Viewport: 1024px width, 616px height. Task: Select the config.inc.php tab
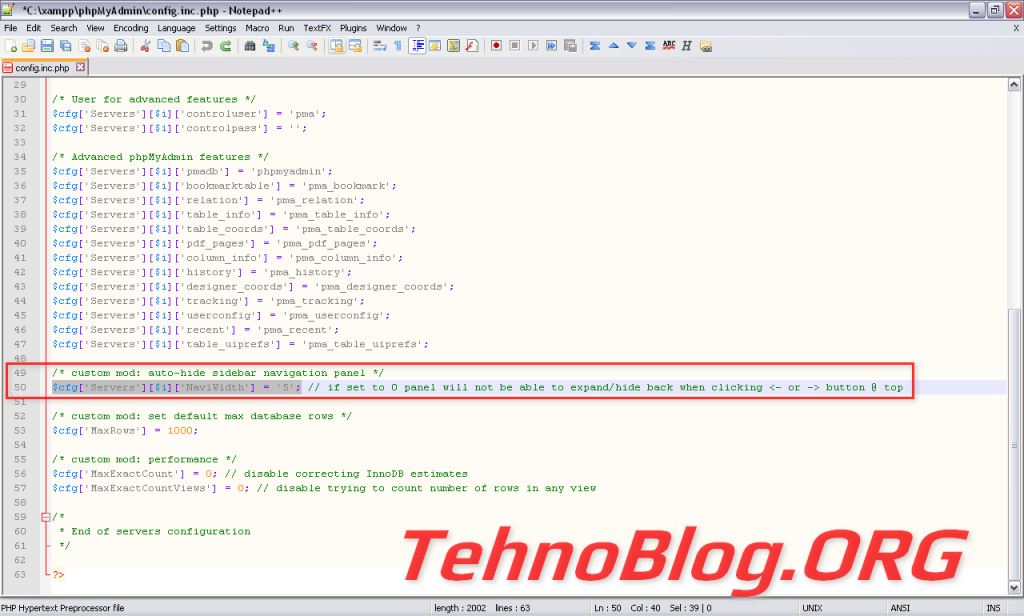pyautogui.click(x=42, y=68)
